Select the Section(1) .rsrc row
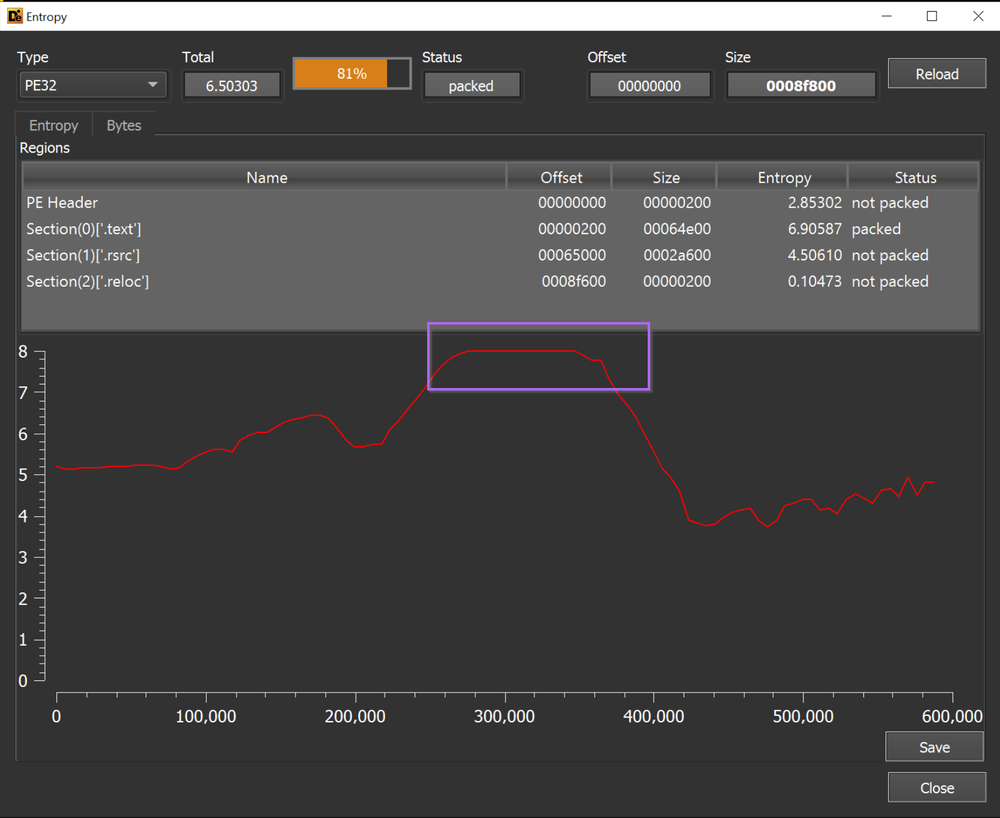 pyautogui.click(x=265, y=255)
